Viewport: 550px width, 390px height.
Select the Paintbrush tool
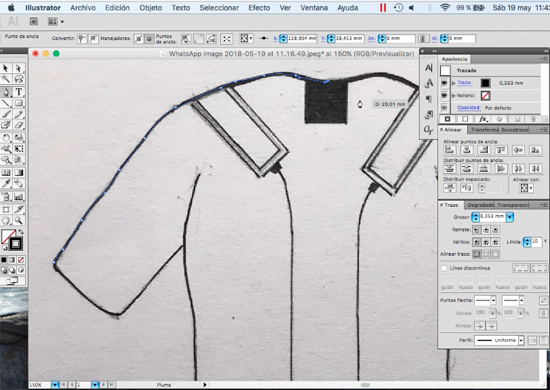point(6,114)
